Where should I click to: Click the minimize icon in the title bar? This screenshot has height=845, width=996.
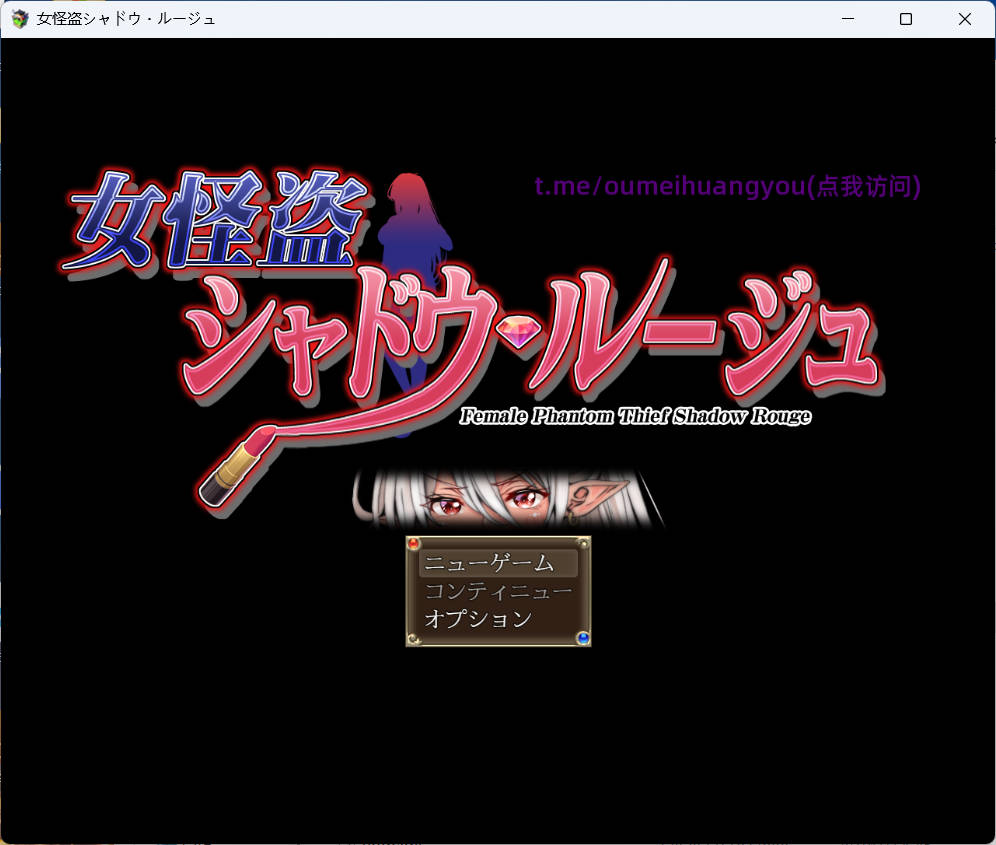(x=847, y=18)
